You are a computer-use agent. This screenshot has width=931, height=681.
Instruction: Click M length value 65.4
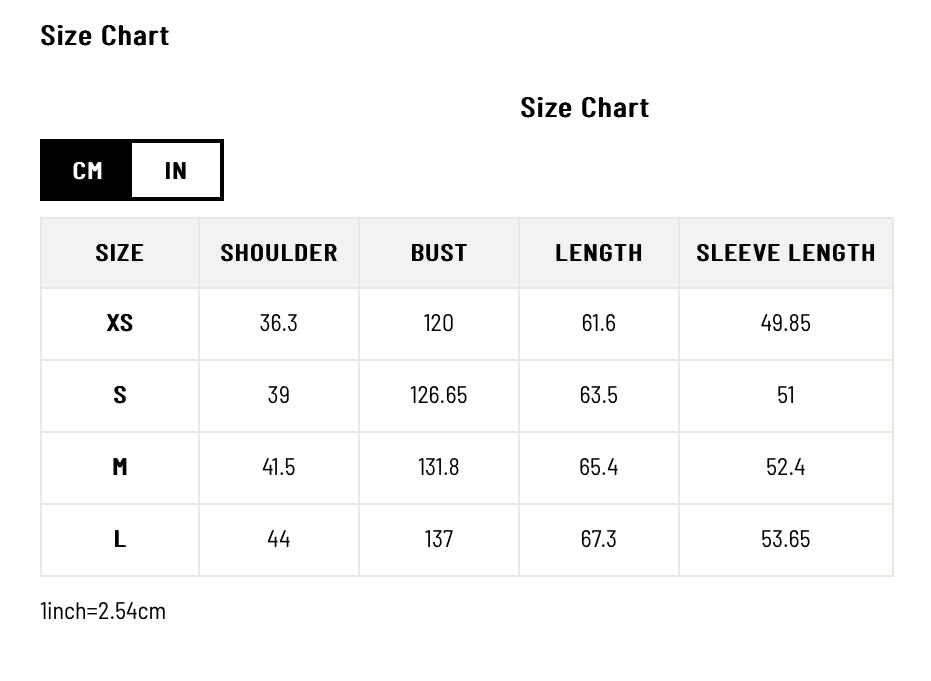click(599, 467)
